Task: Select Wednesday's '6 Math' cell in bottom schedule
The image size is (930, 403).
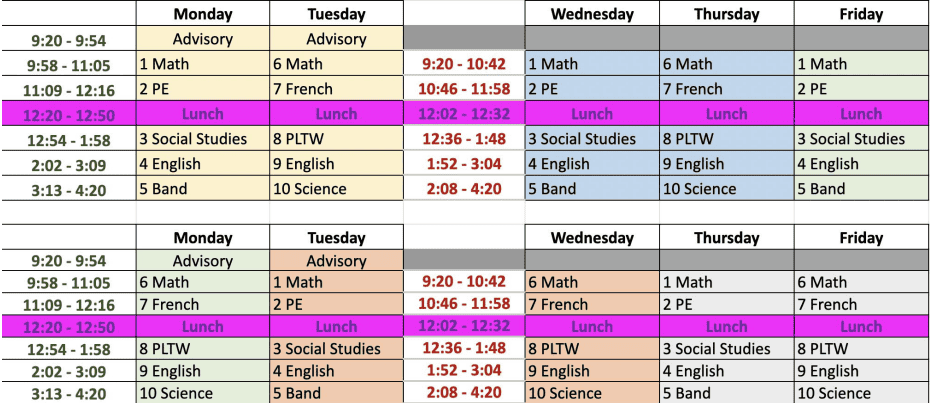Action: [x=592, y=283]
